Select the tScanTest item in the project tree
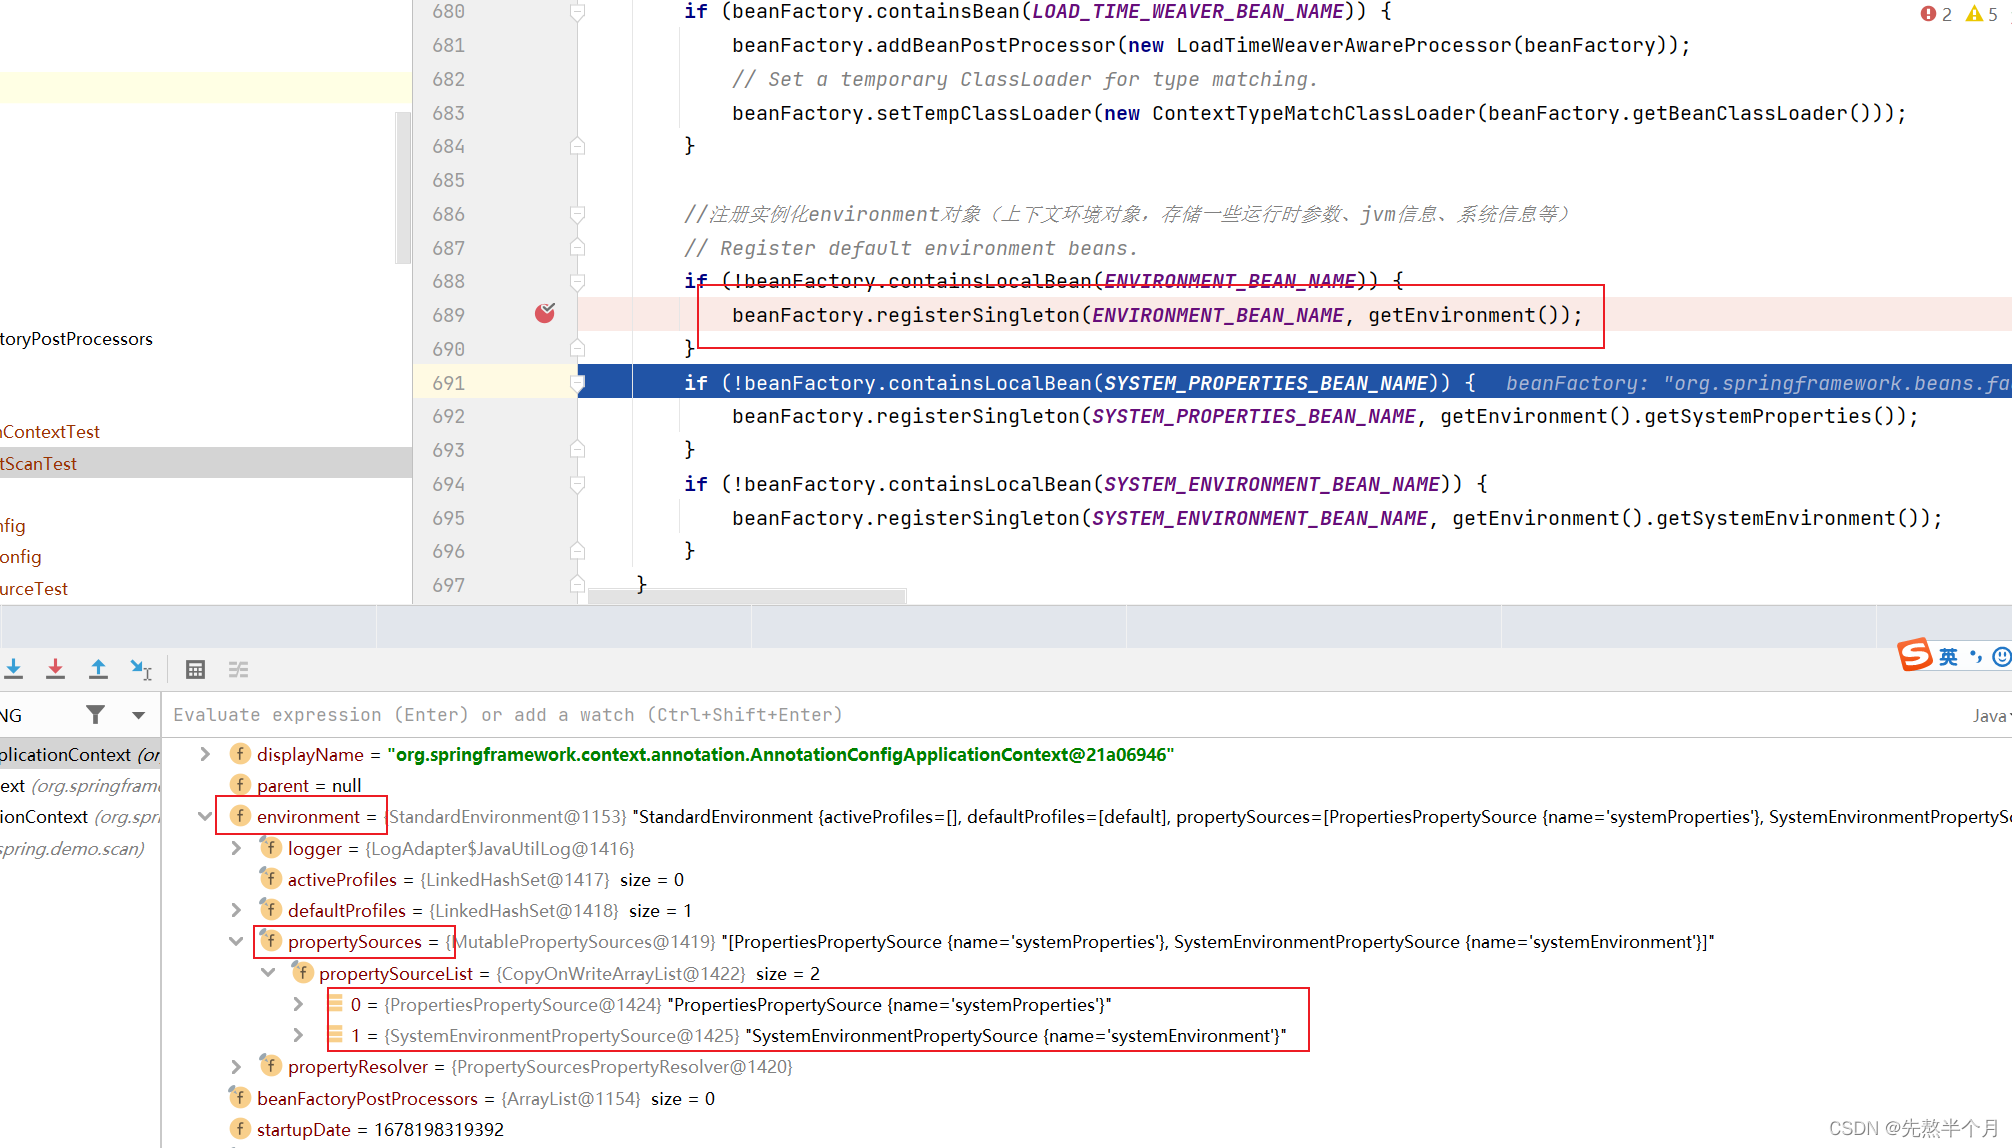The width and height of the screenshot is (2012, 1148). [x=40, y=463]
